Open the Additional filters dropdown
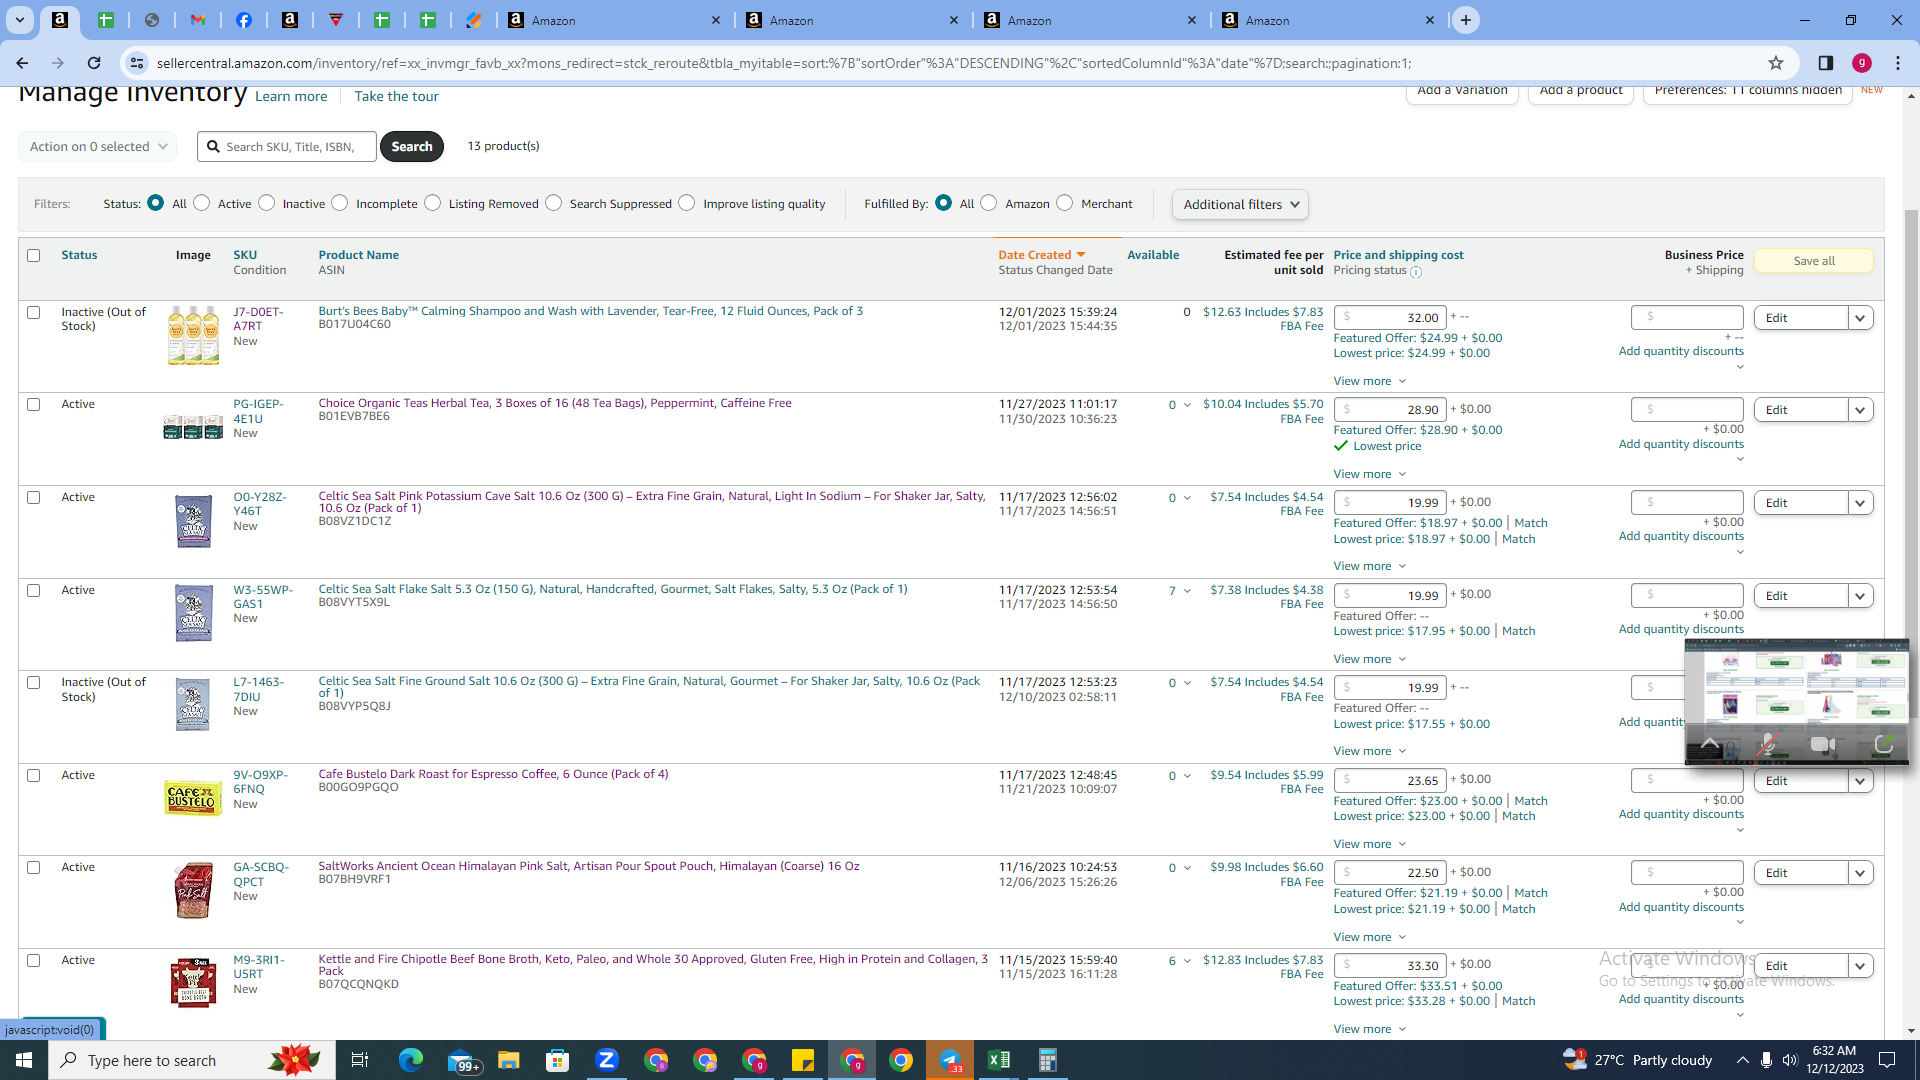This screenshot has height=1080, width=1920. [1240, 204]
